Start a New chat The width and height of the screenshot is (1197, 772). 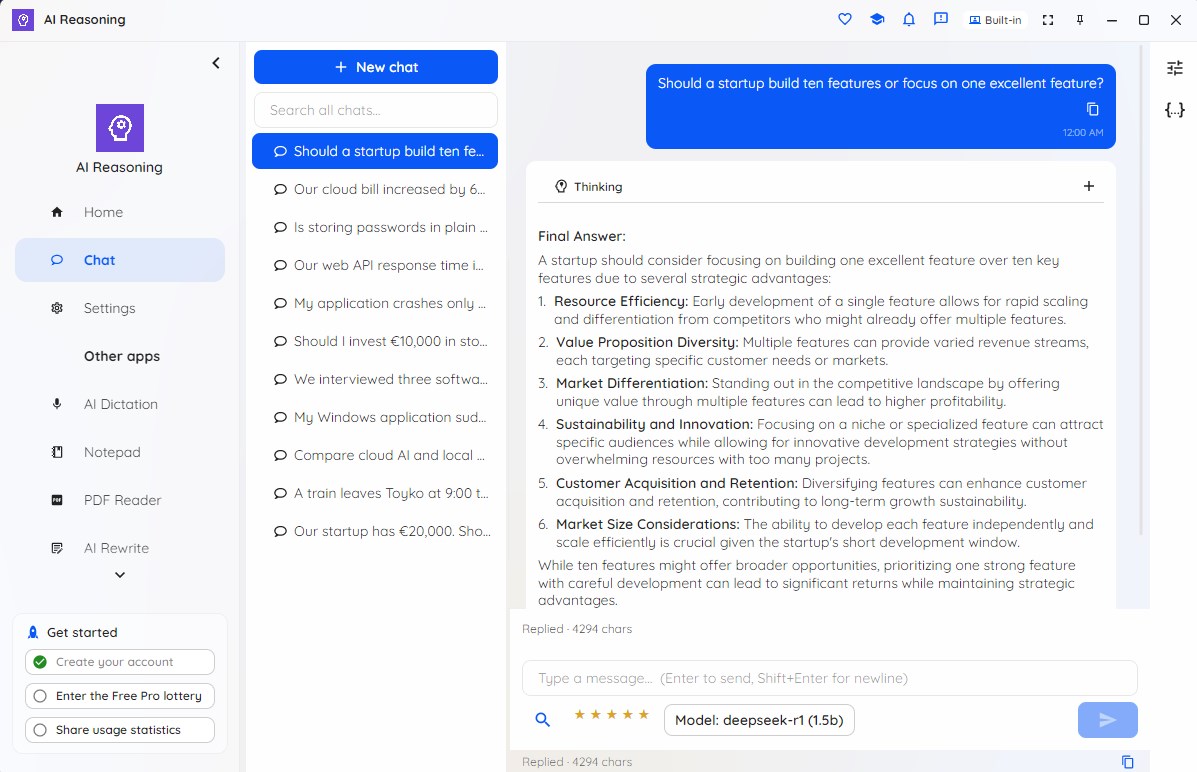[376, 67]
